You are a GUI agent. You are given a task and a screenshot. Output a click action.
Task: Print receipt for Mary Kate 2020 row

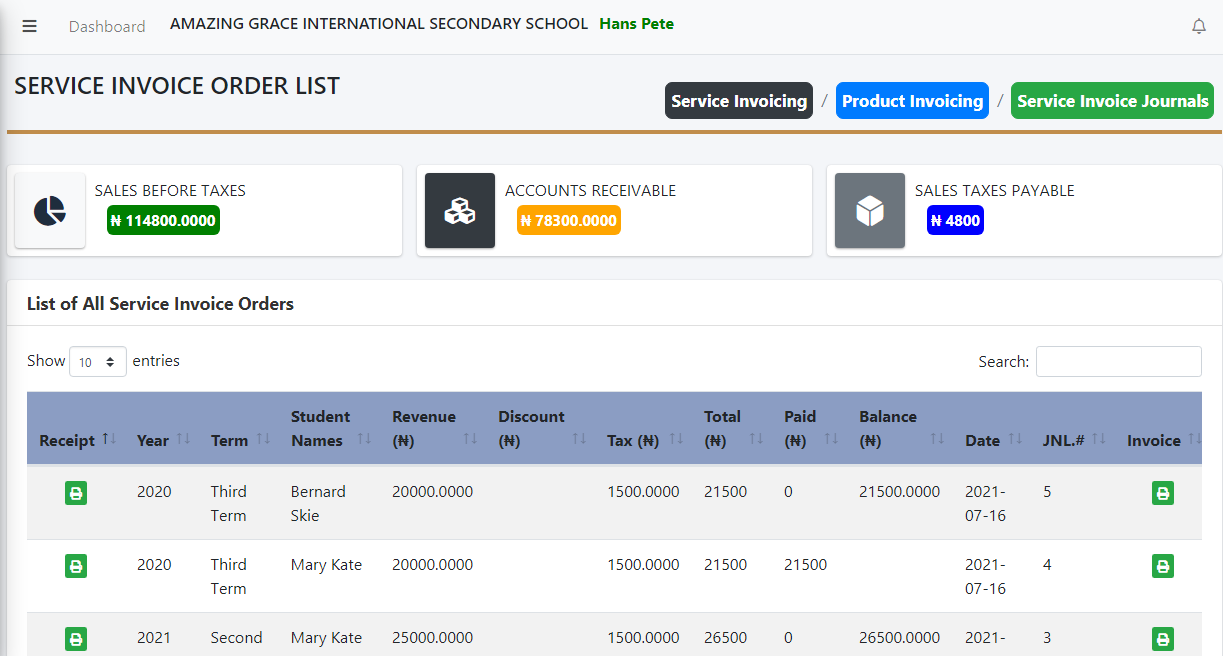pyautogui.click(x=76, y=566)
